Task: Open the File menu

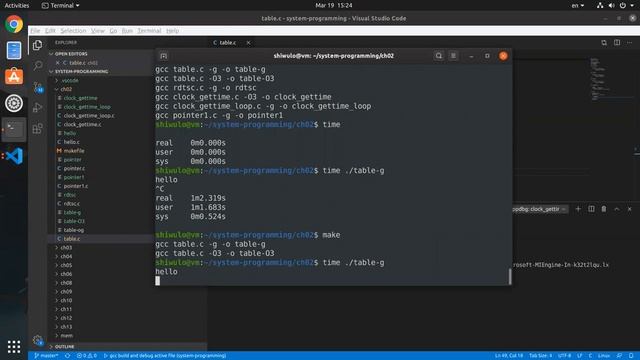Action: [x=35, y=31]
